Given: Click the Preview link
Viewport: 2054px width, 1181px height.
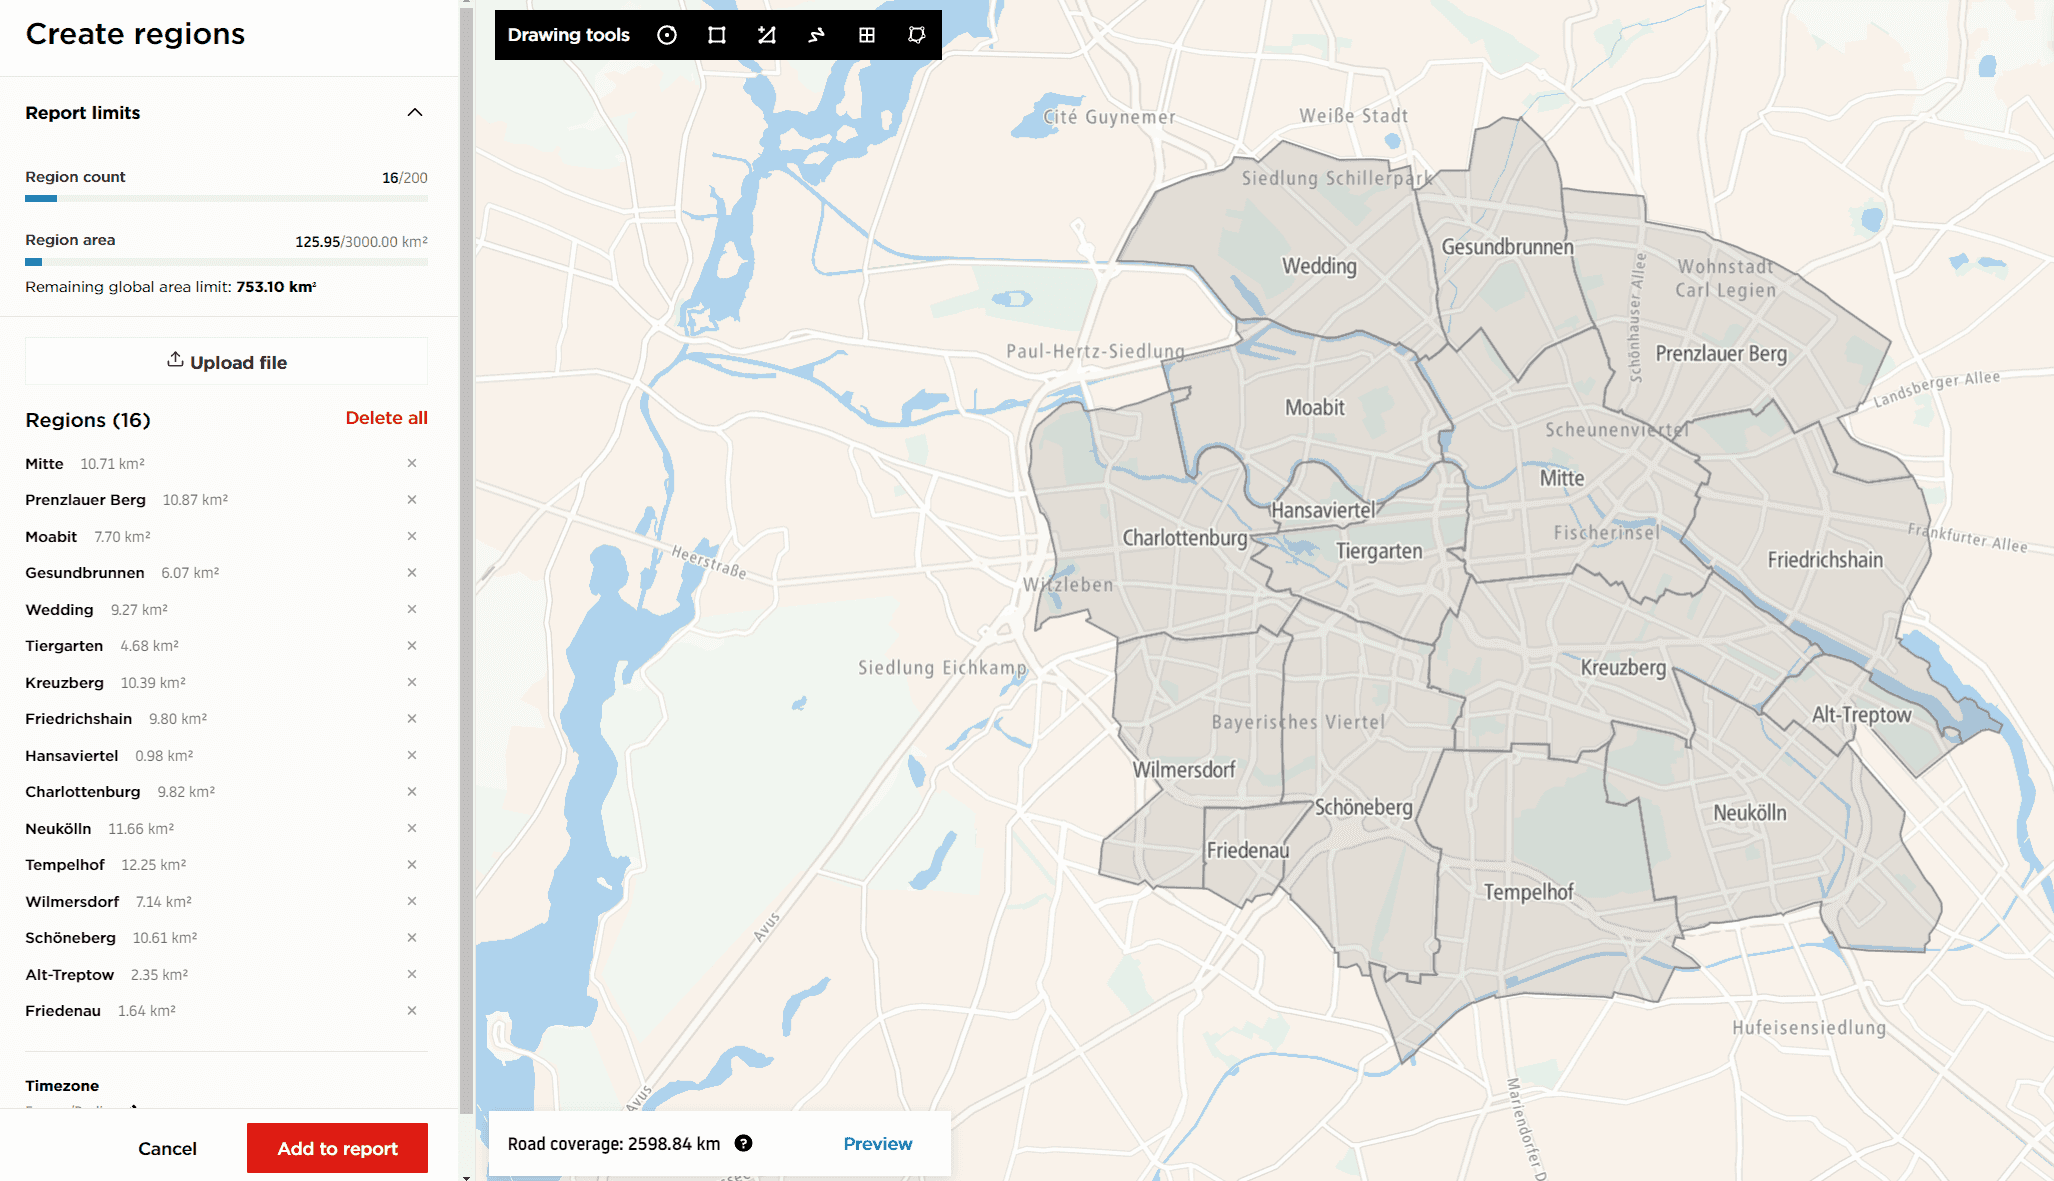Looking at the screenshot, I should [x=877, y=1143].
